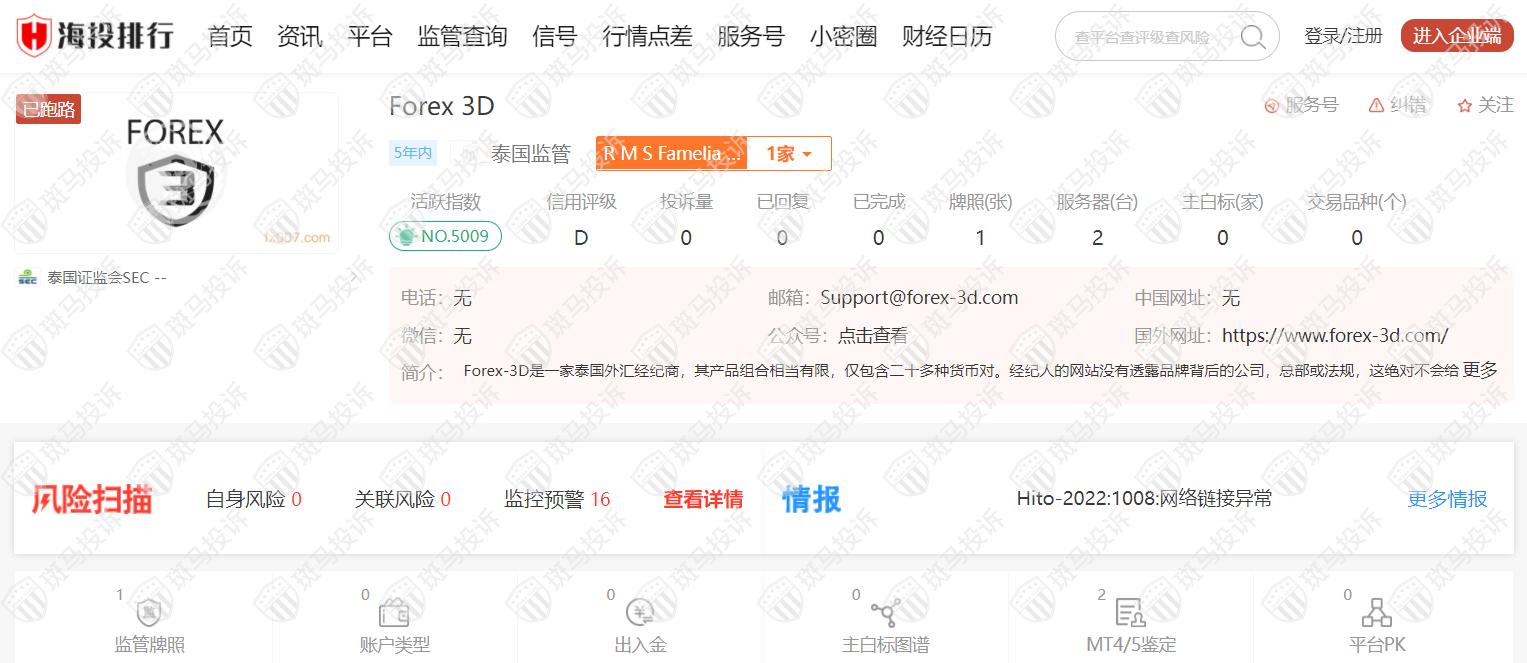The image size is (1527, 663).
Task: Open the forex-3d.com foreign website link
Action: coord(1334,336)
